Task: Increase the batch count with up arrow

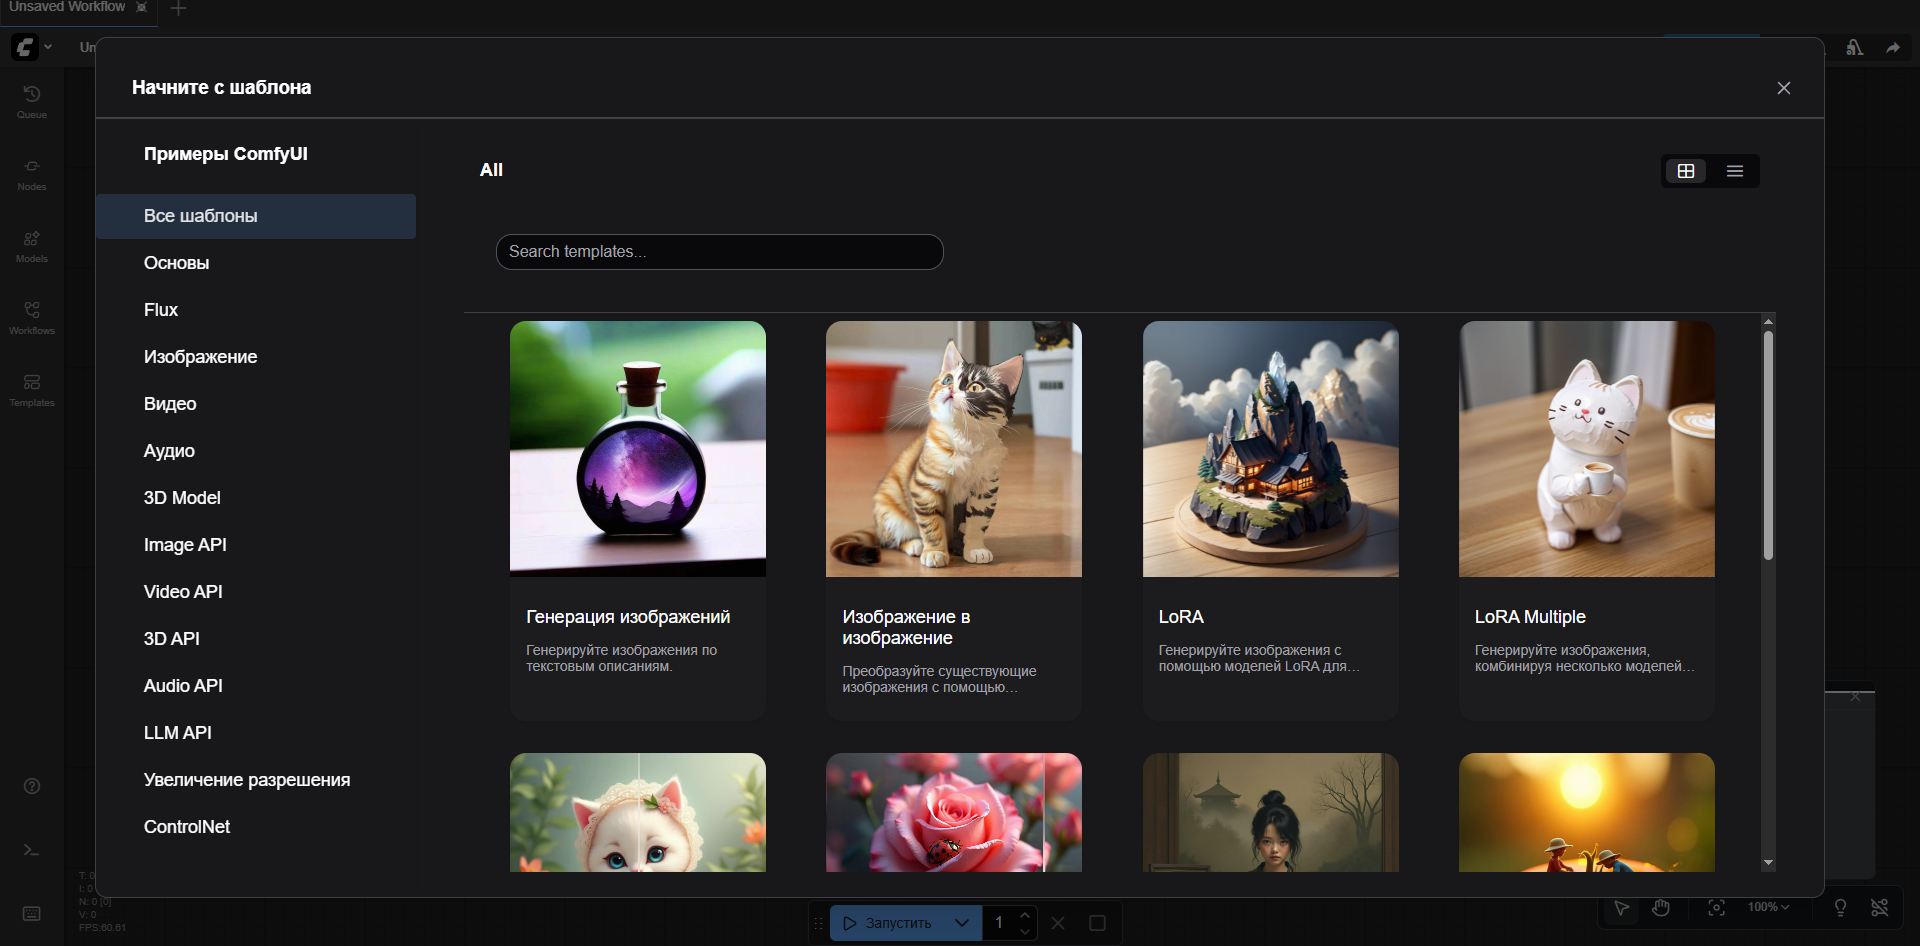Action: click(1025, 915)
